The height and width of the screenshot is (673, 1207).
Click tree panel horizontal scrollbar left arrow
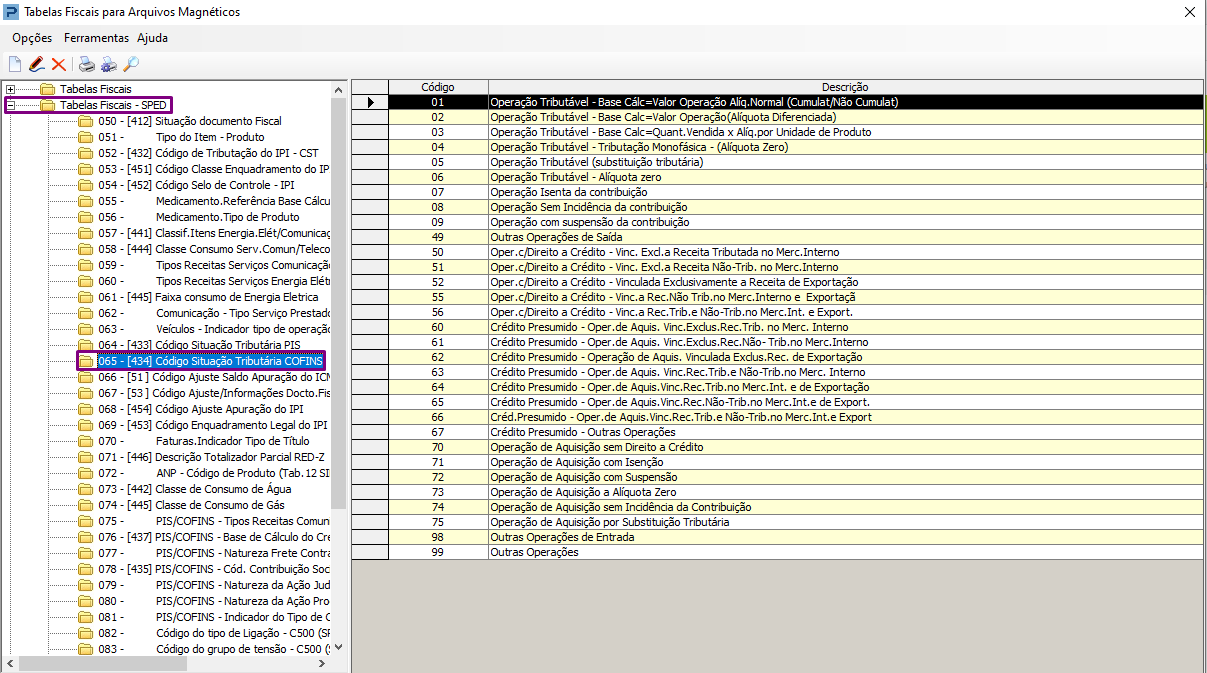pyautogui.click(x=10, y=663)
